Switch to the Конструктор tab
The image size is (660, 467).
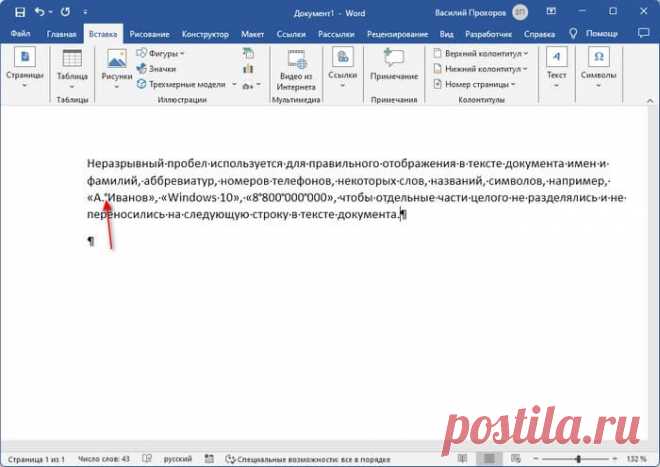pos(205,34)
